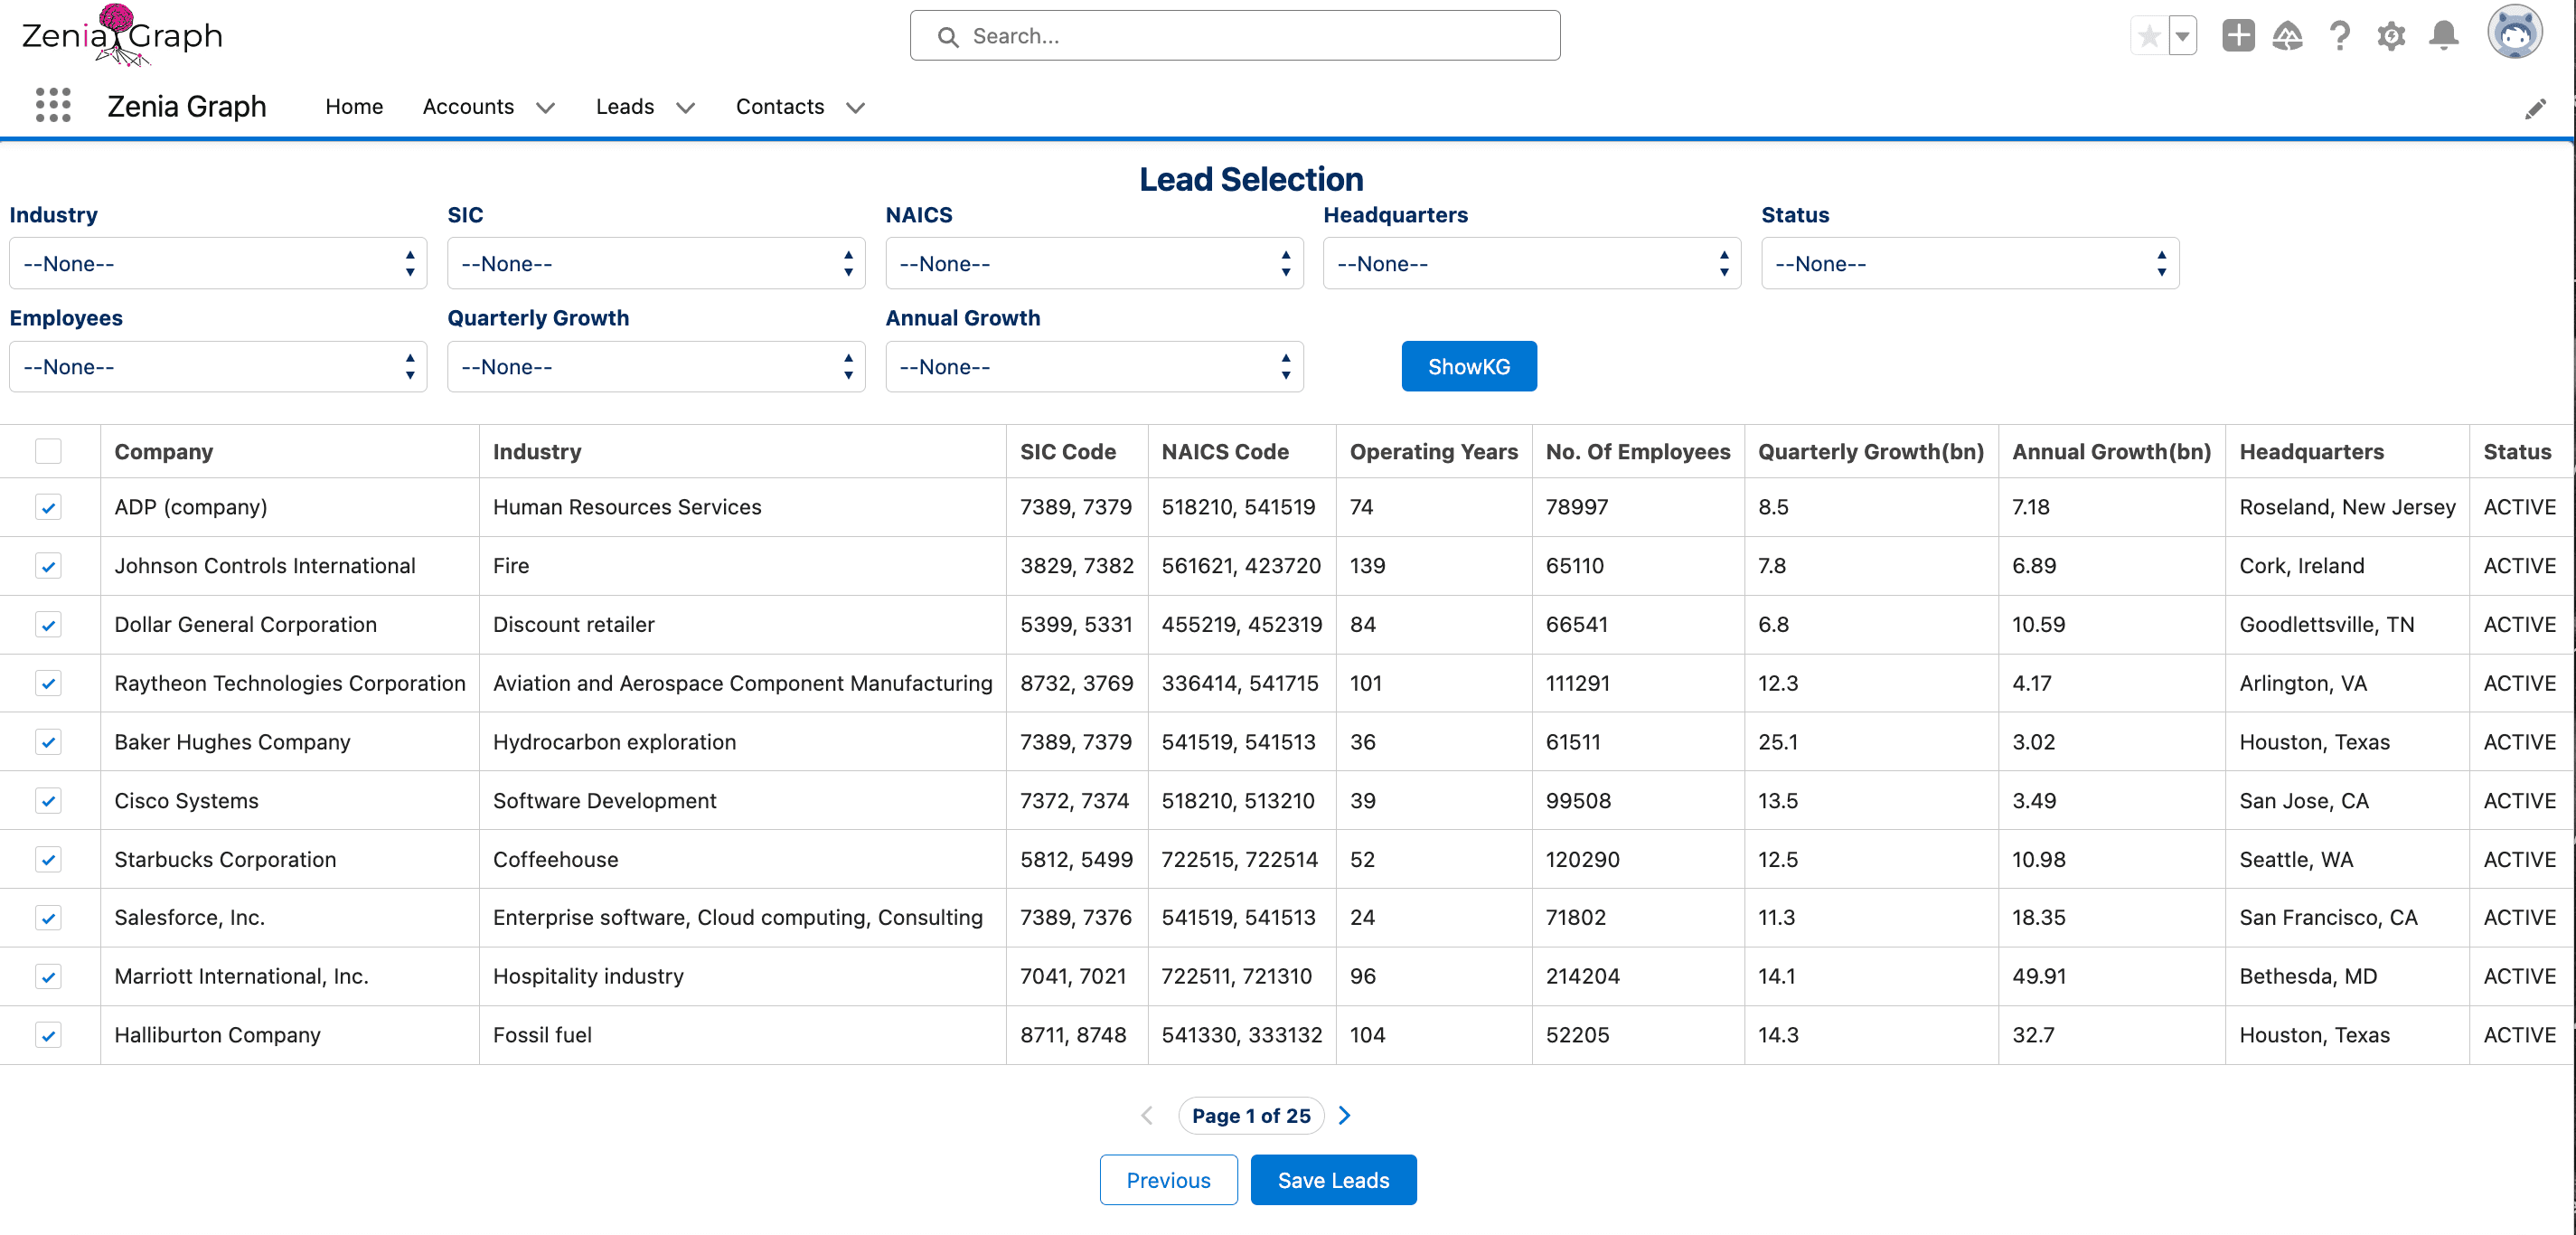This screenshot has width=2576, height=1235.
Task: Open the global actions plus icon
Action: click(2238, 36)
